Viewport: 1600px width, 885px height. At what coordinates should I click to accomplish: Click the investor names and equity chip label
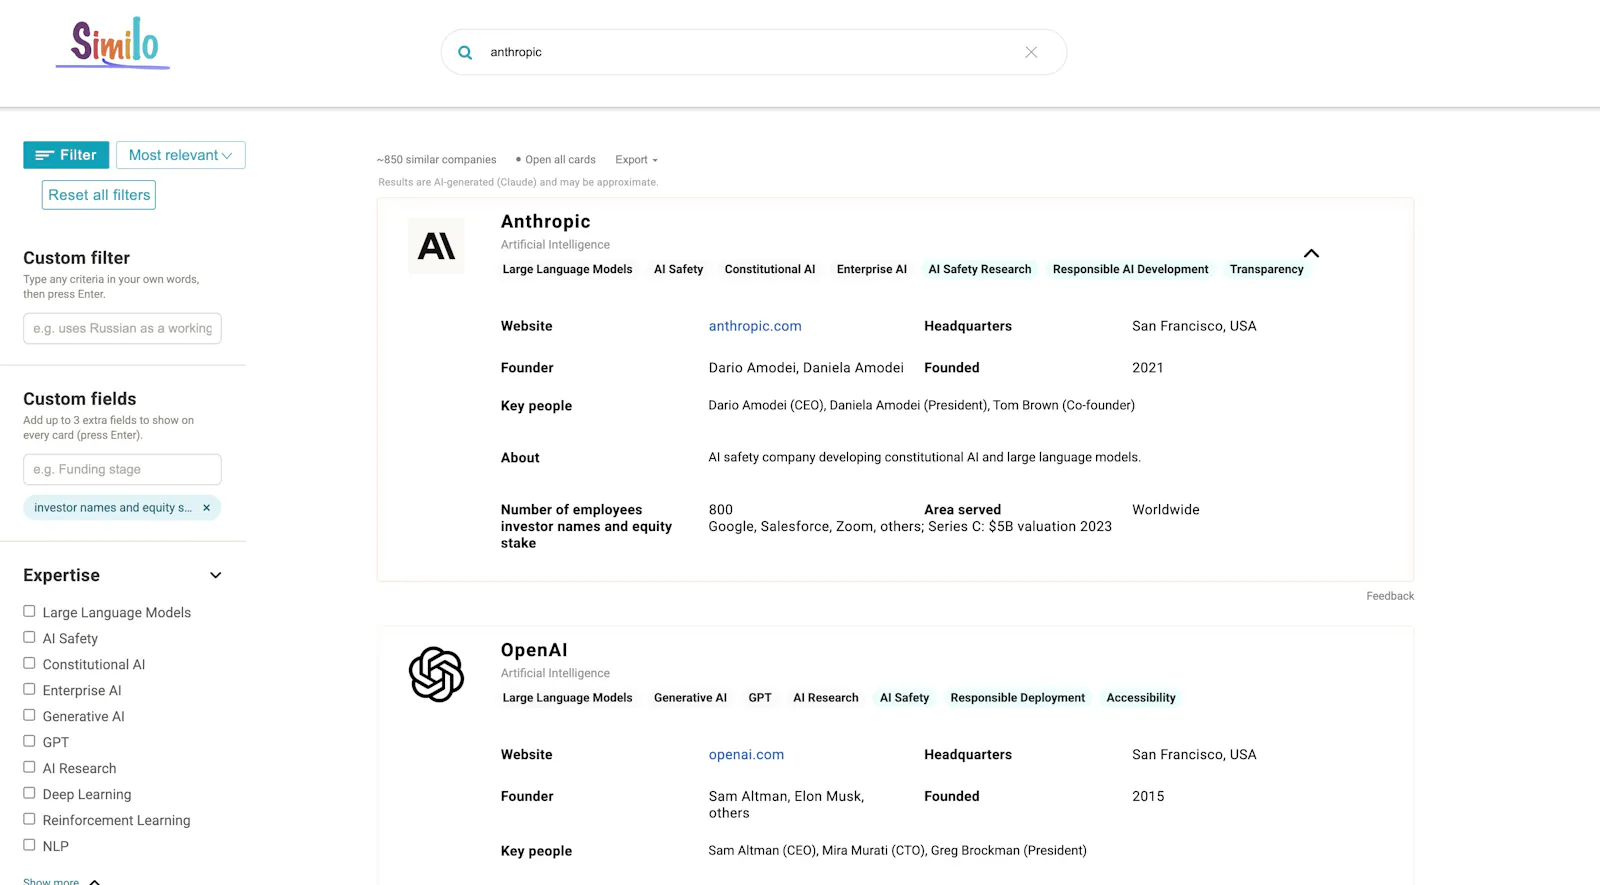pos(113,508)
